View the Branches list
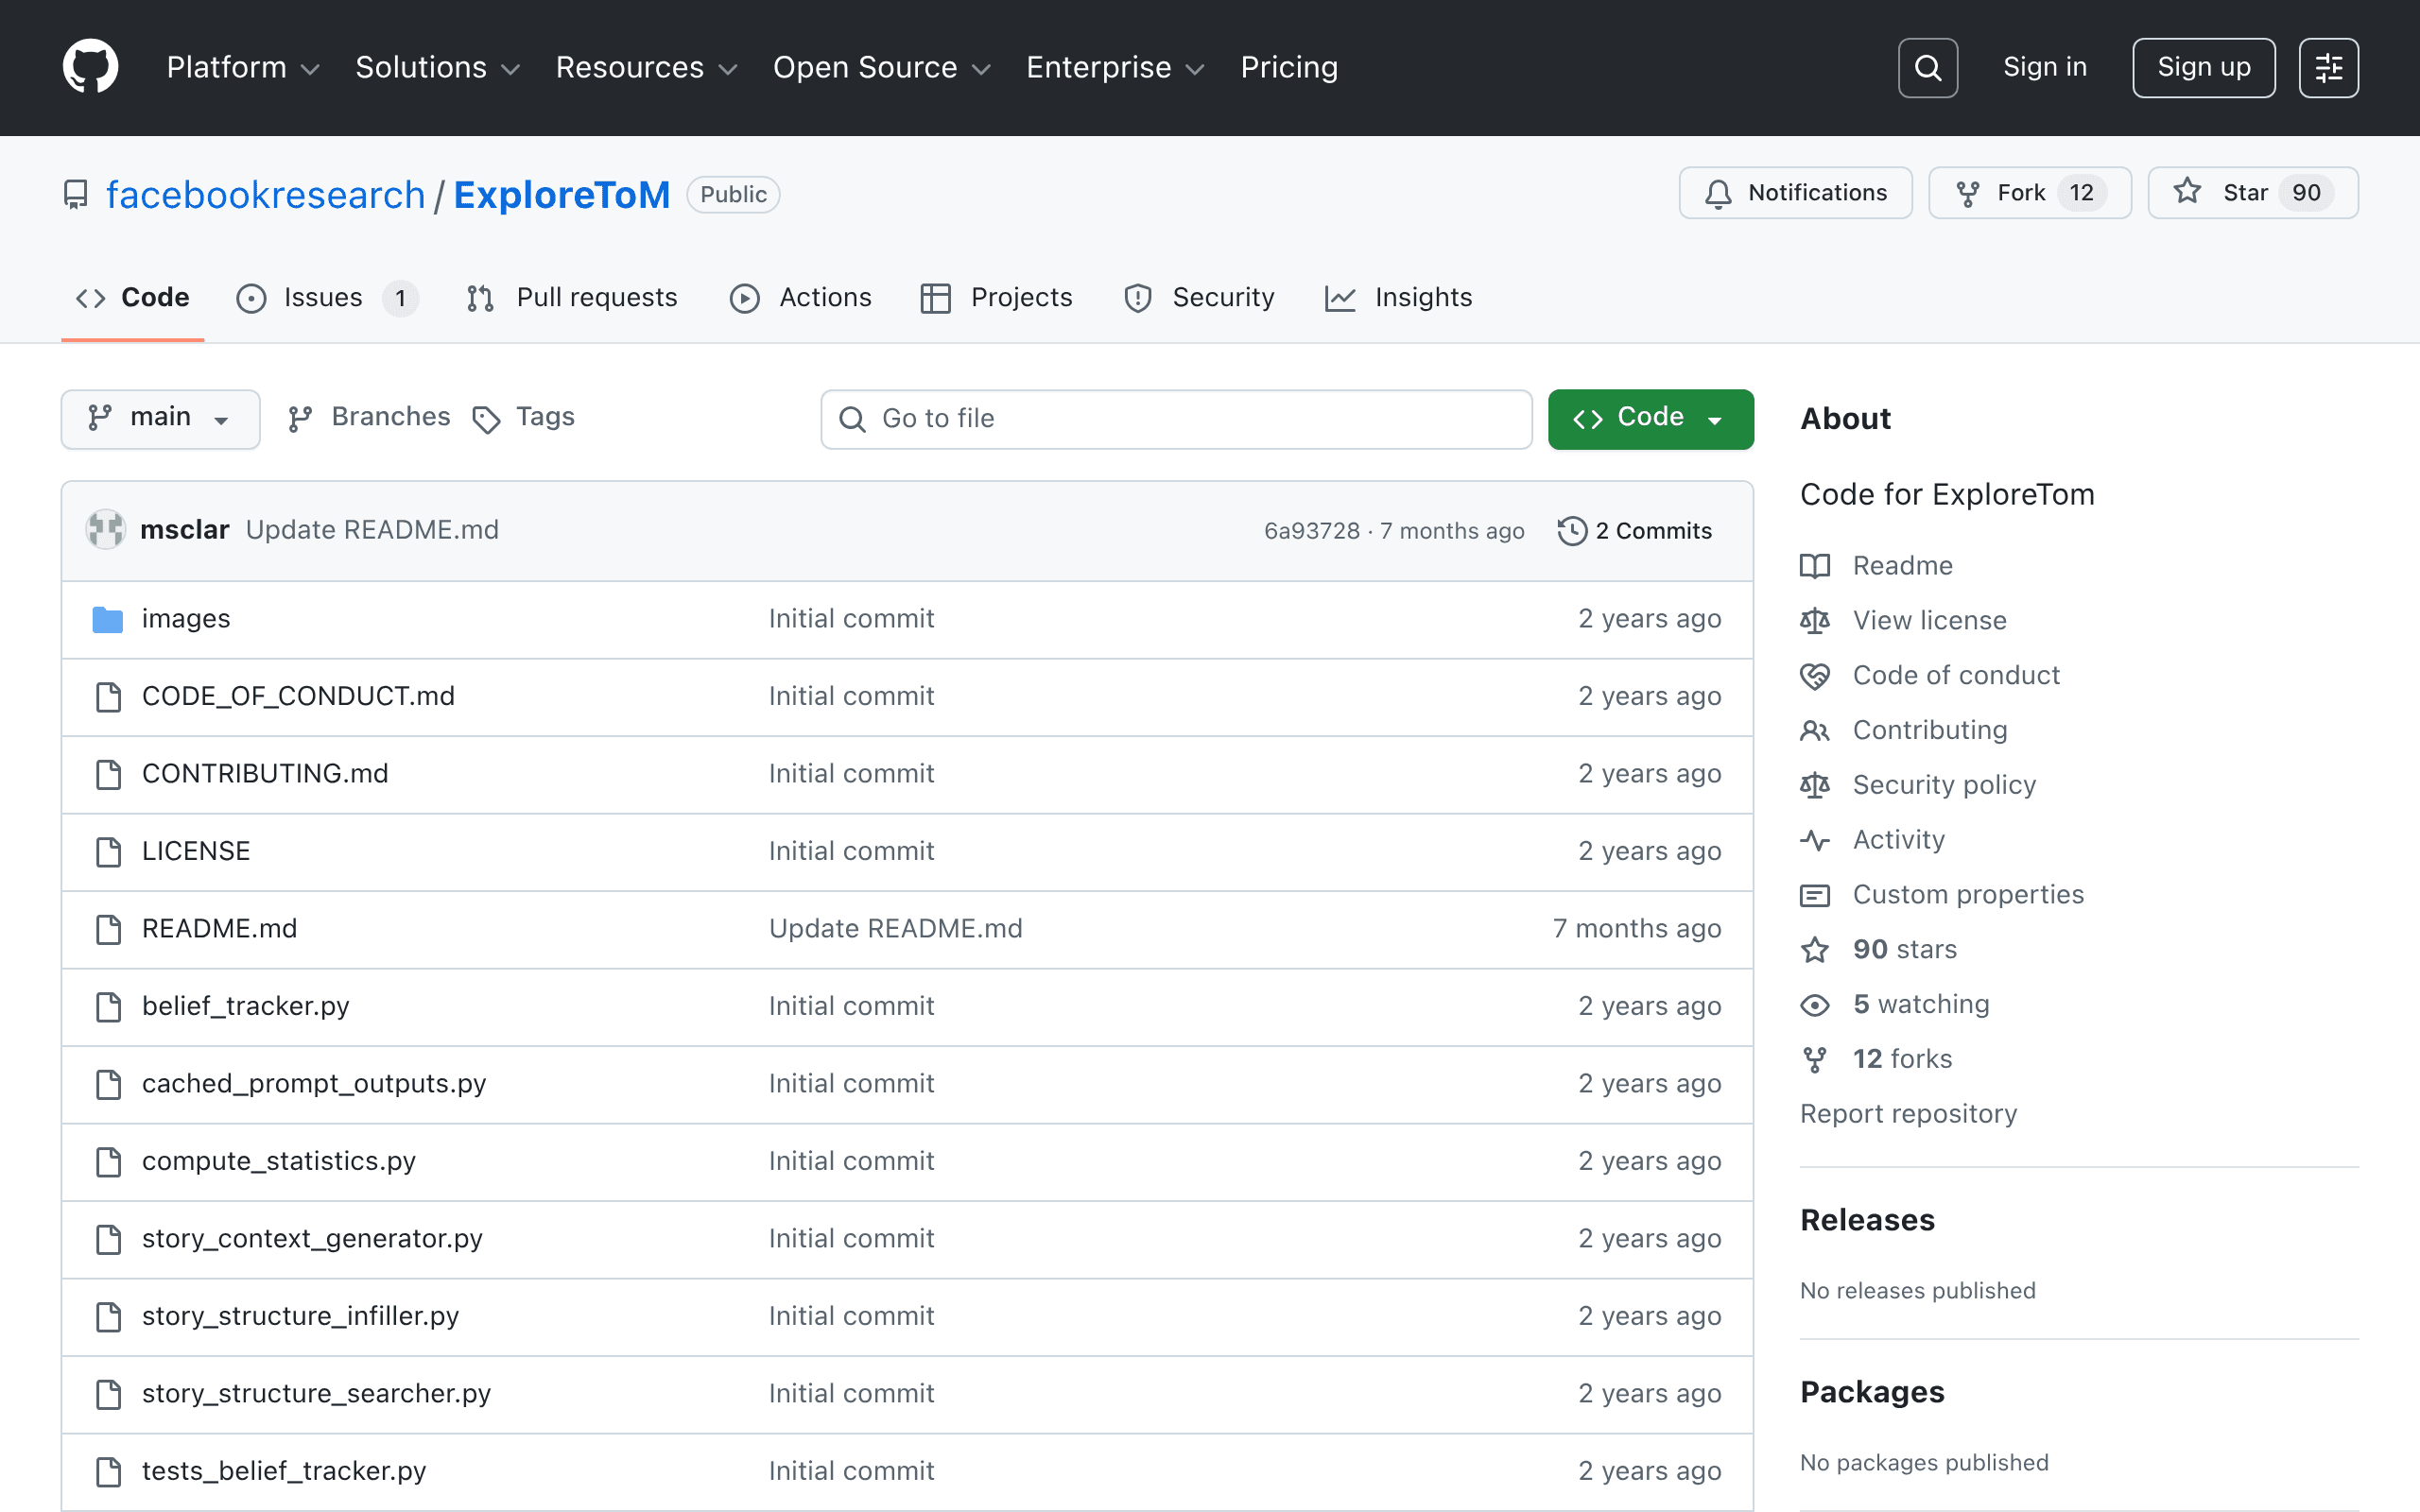 (x=368, y=417)
